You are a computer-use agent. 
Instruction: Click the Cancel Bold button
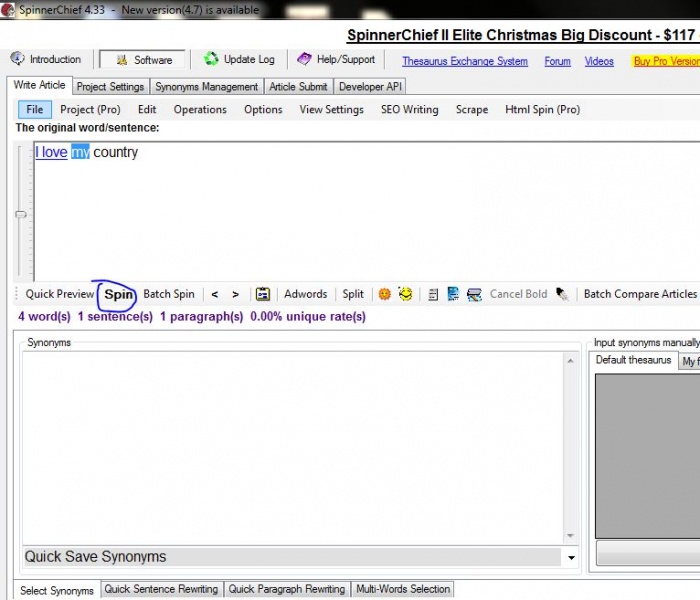[518, 294]
